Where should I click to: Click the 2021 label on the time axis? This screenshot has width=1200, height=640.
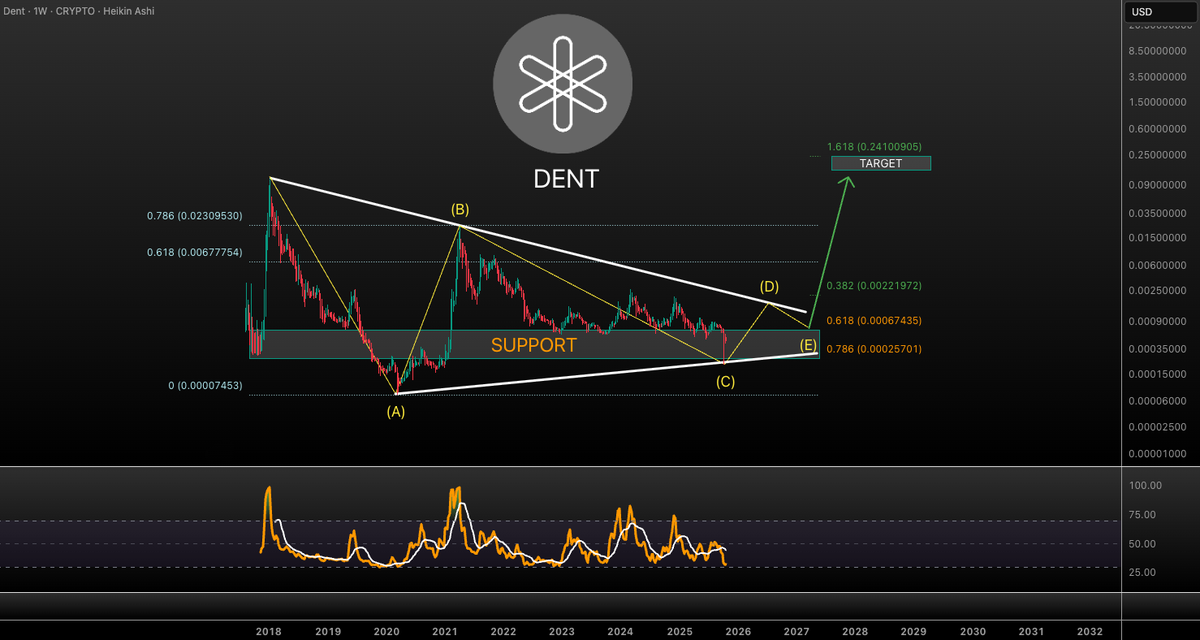pyautogui.click(x=444, y=632)
